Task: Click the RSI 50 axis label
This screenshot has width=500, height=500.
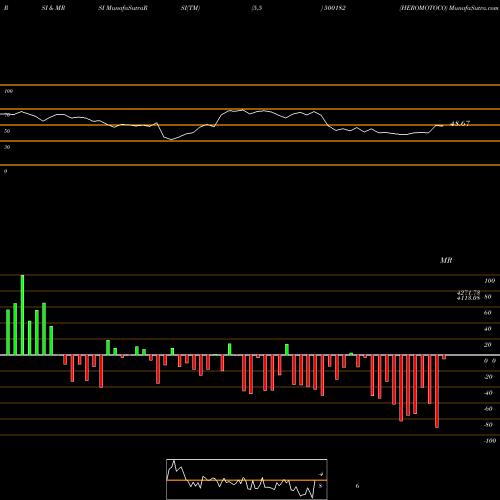Action: pos(7,131)
